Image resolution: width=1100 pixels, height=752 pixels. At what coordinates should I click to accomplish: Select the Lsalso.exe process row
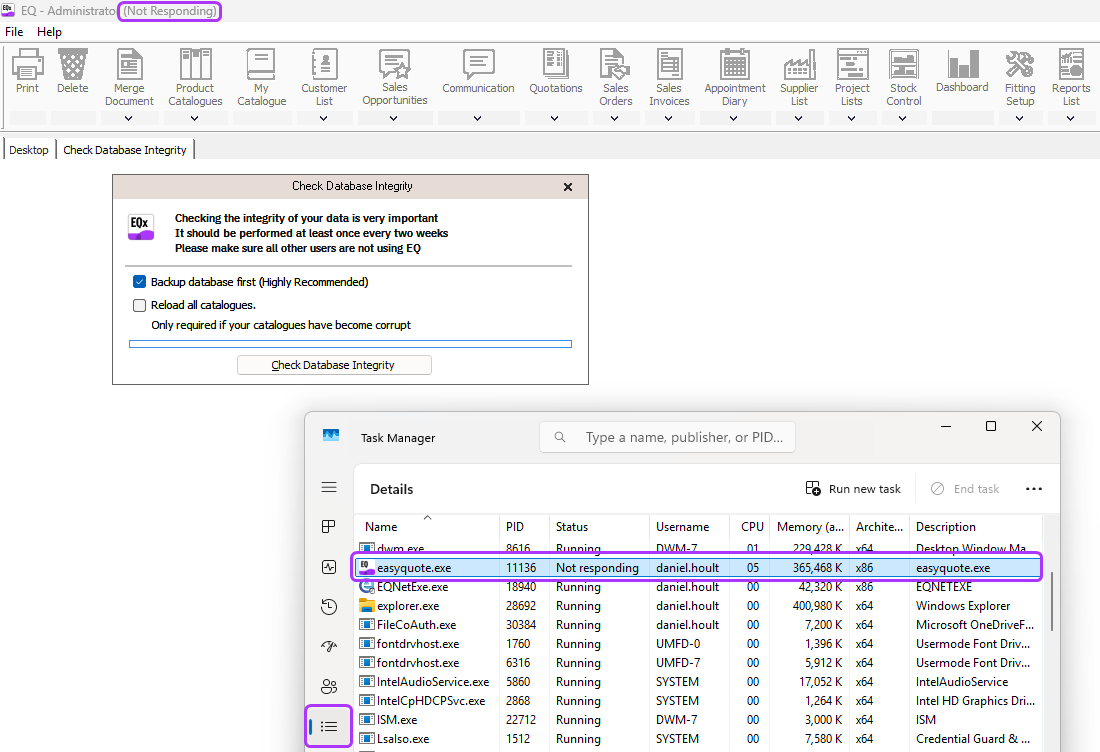[697, 738]
